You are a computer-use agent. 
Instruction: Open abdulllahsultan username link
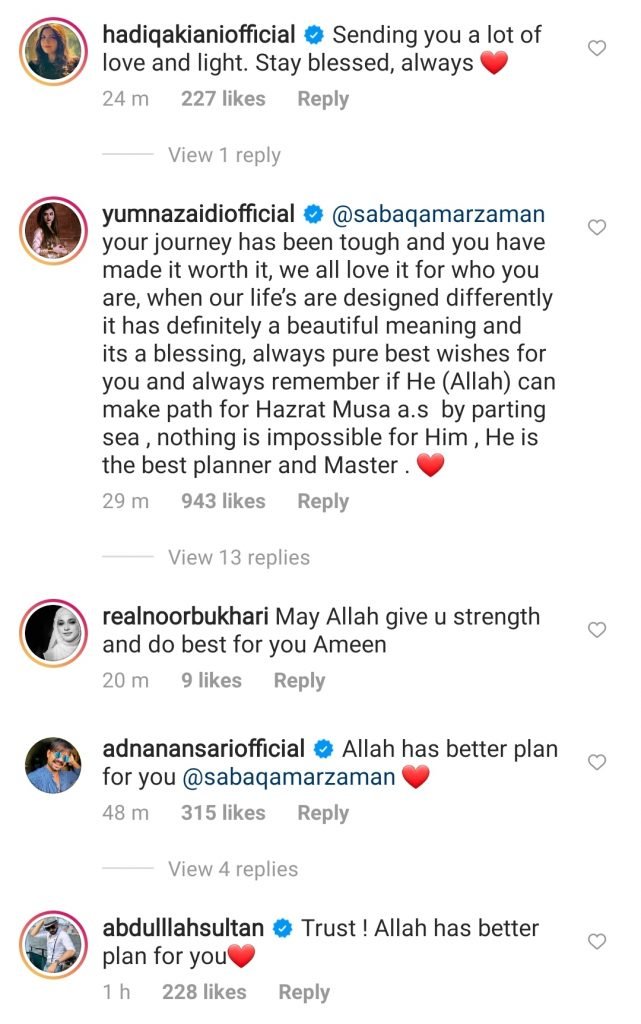[x=183, y=928]
